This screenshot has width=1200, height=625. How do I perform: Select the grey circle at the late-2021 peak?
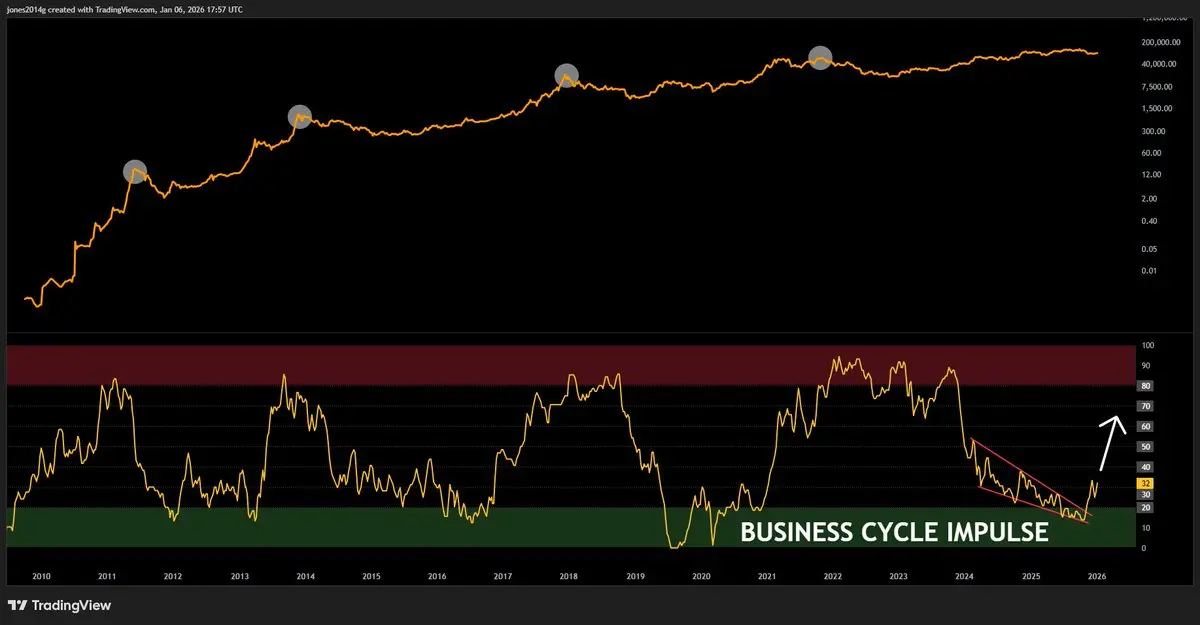tap(820, 58)
